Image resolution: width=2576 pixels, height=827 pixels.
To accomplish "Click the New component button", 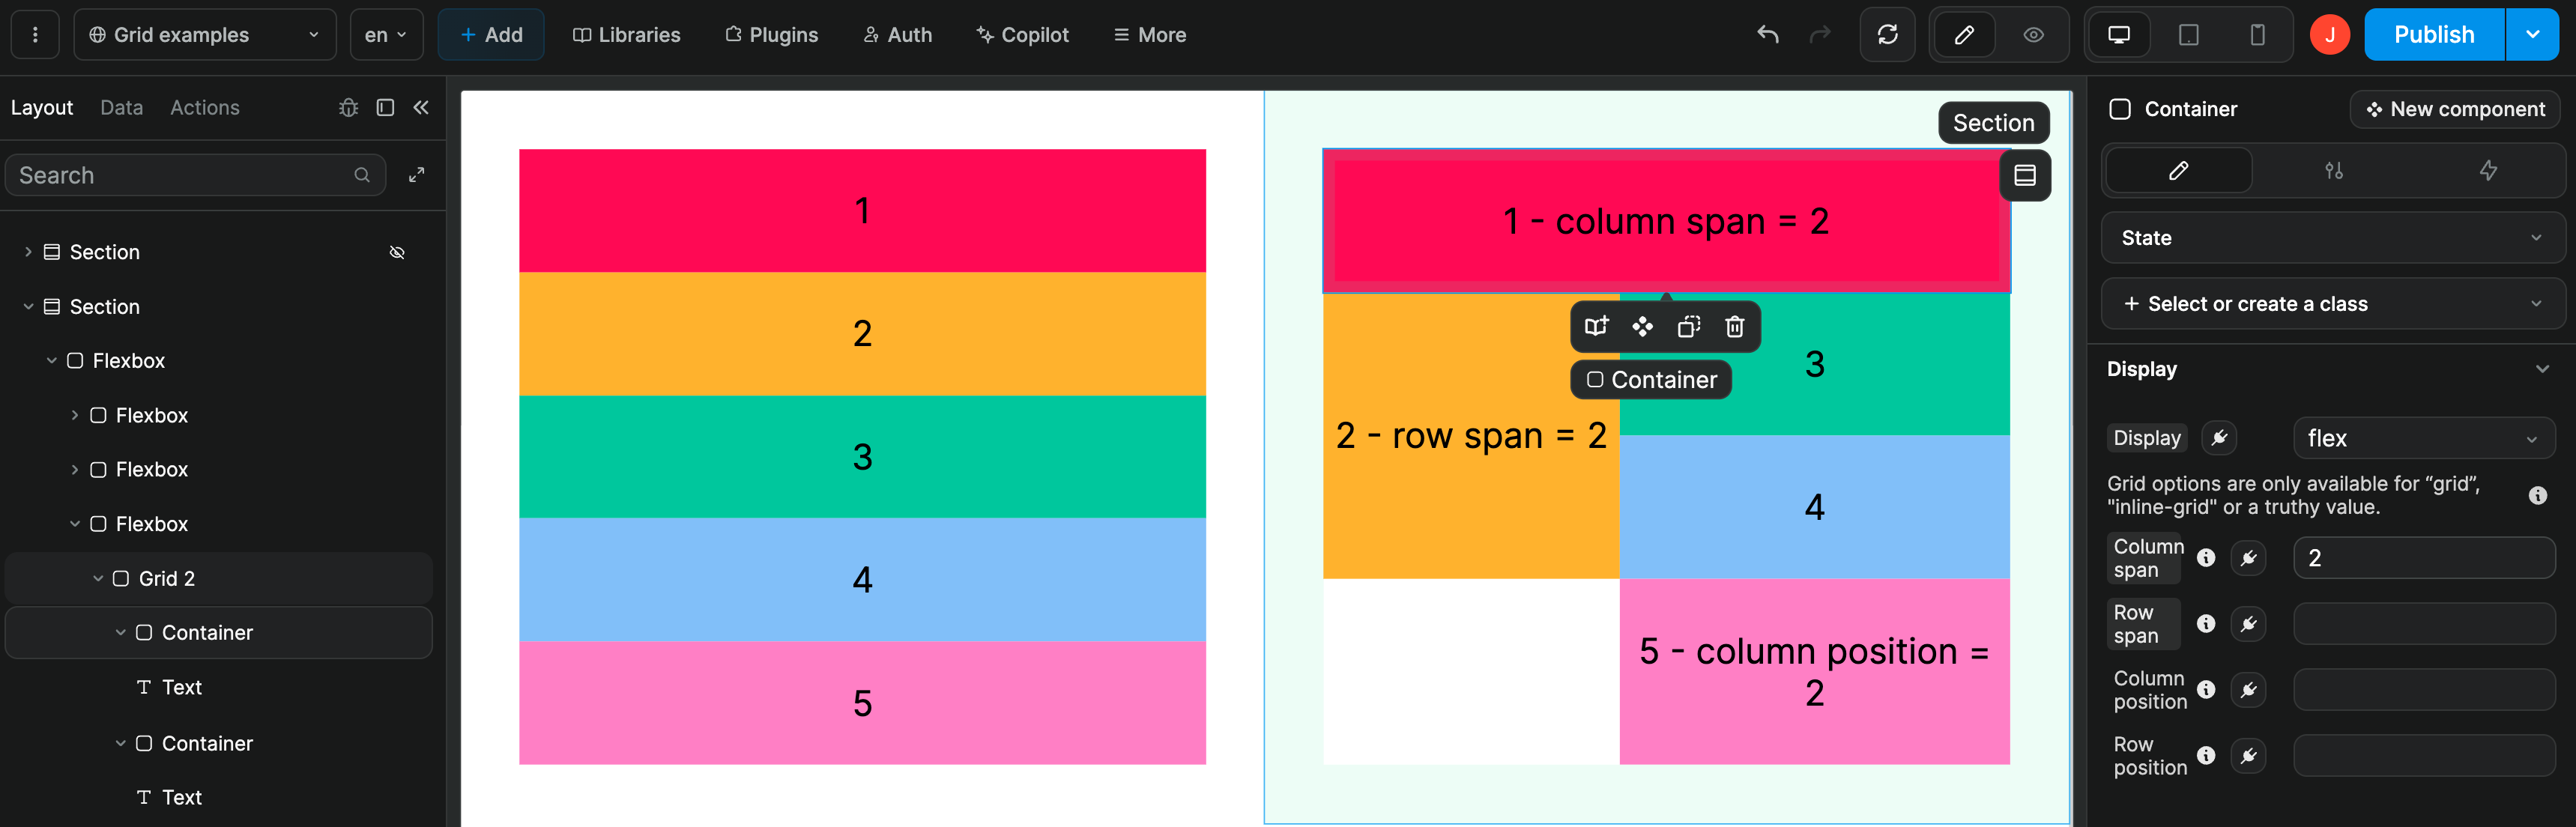I will [2455, 109].
